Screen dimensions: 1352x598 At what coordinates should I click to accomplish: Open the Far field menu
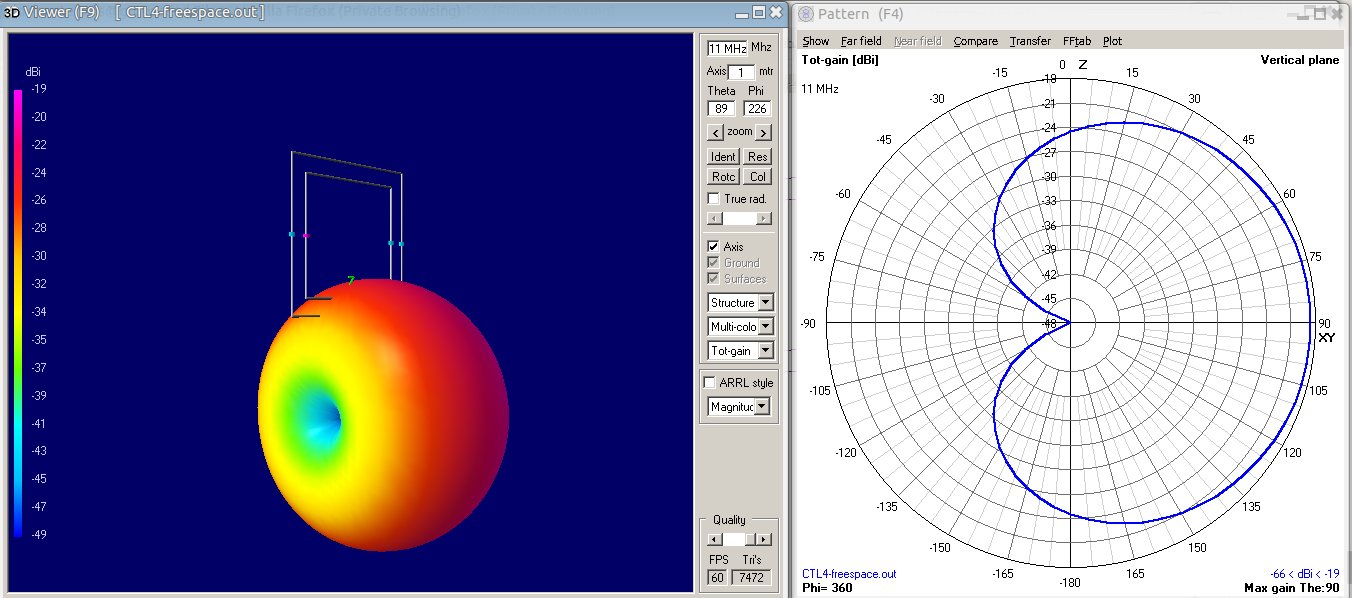point(861,41)
